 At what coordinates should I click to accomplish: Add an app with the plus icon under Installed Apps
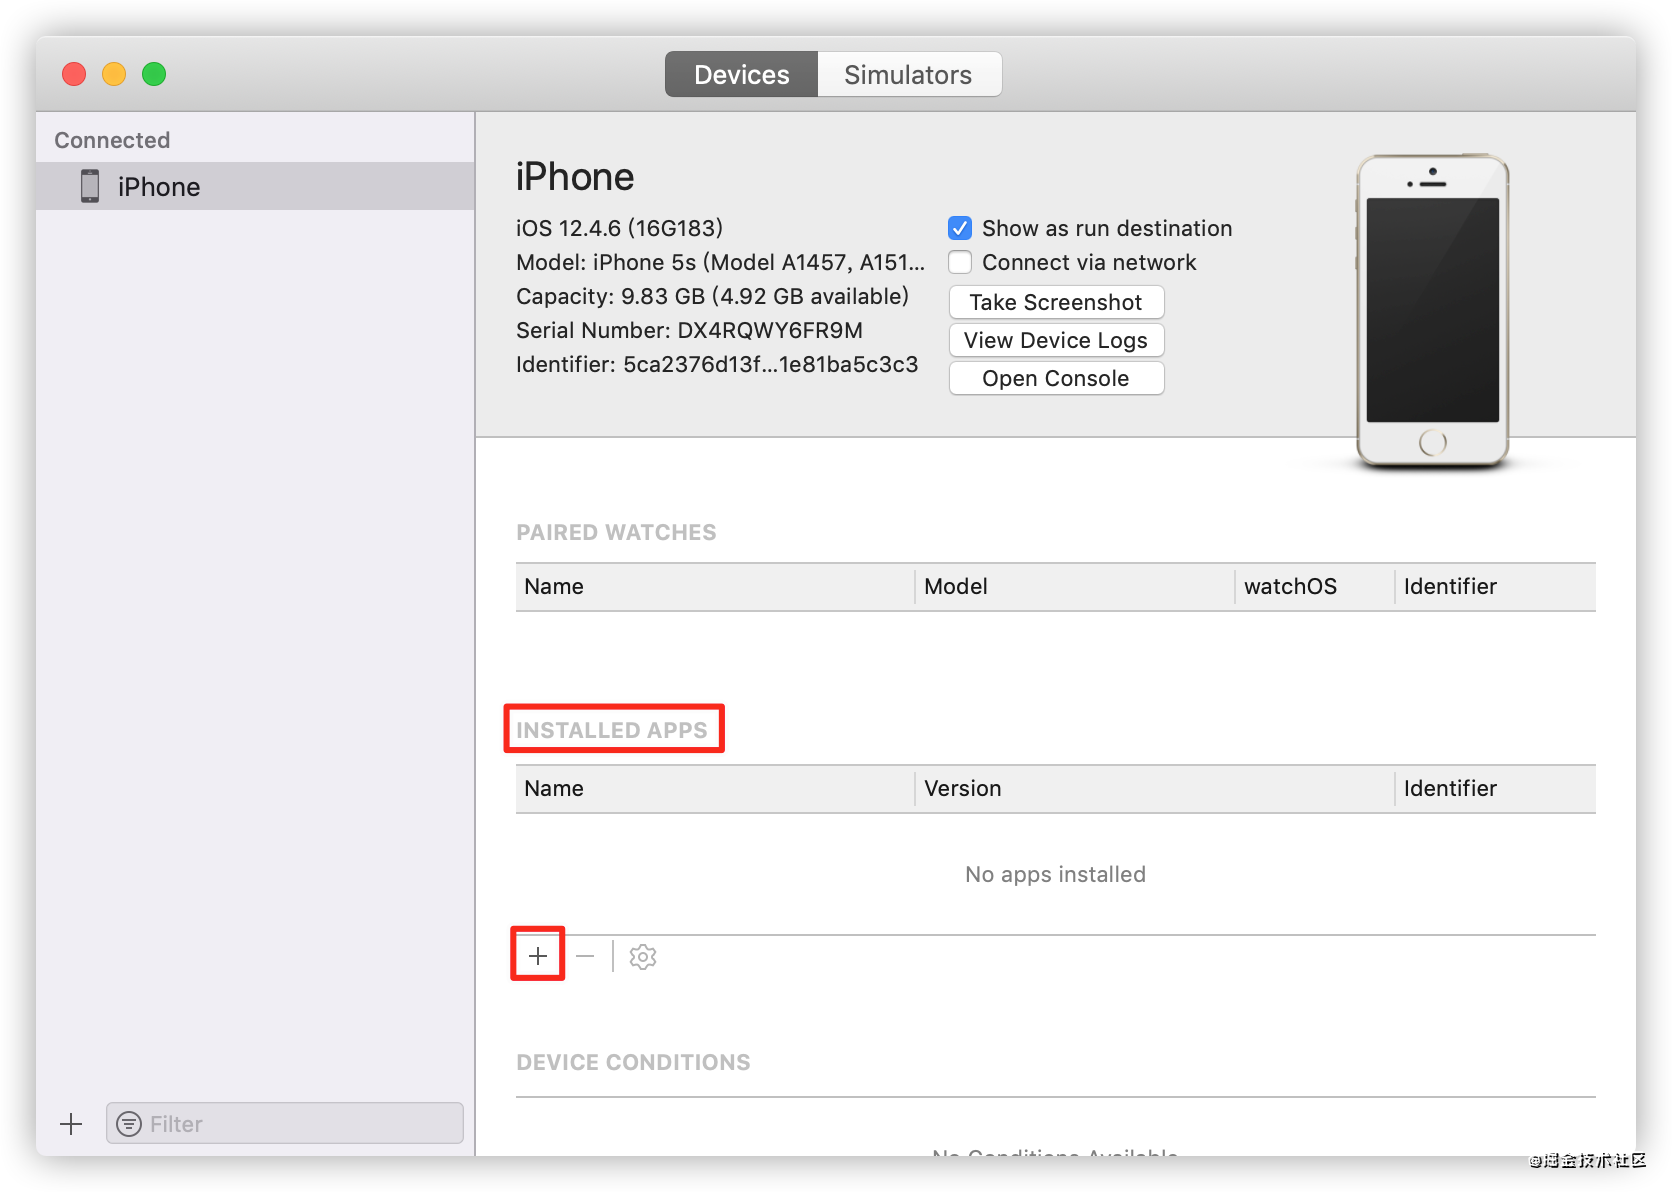tap(538, 956)
